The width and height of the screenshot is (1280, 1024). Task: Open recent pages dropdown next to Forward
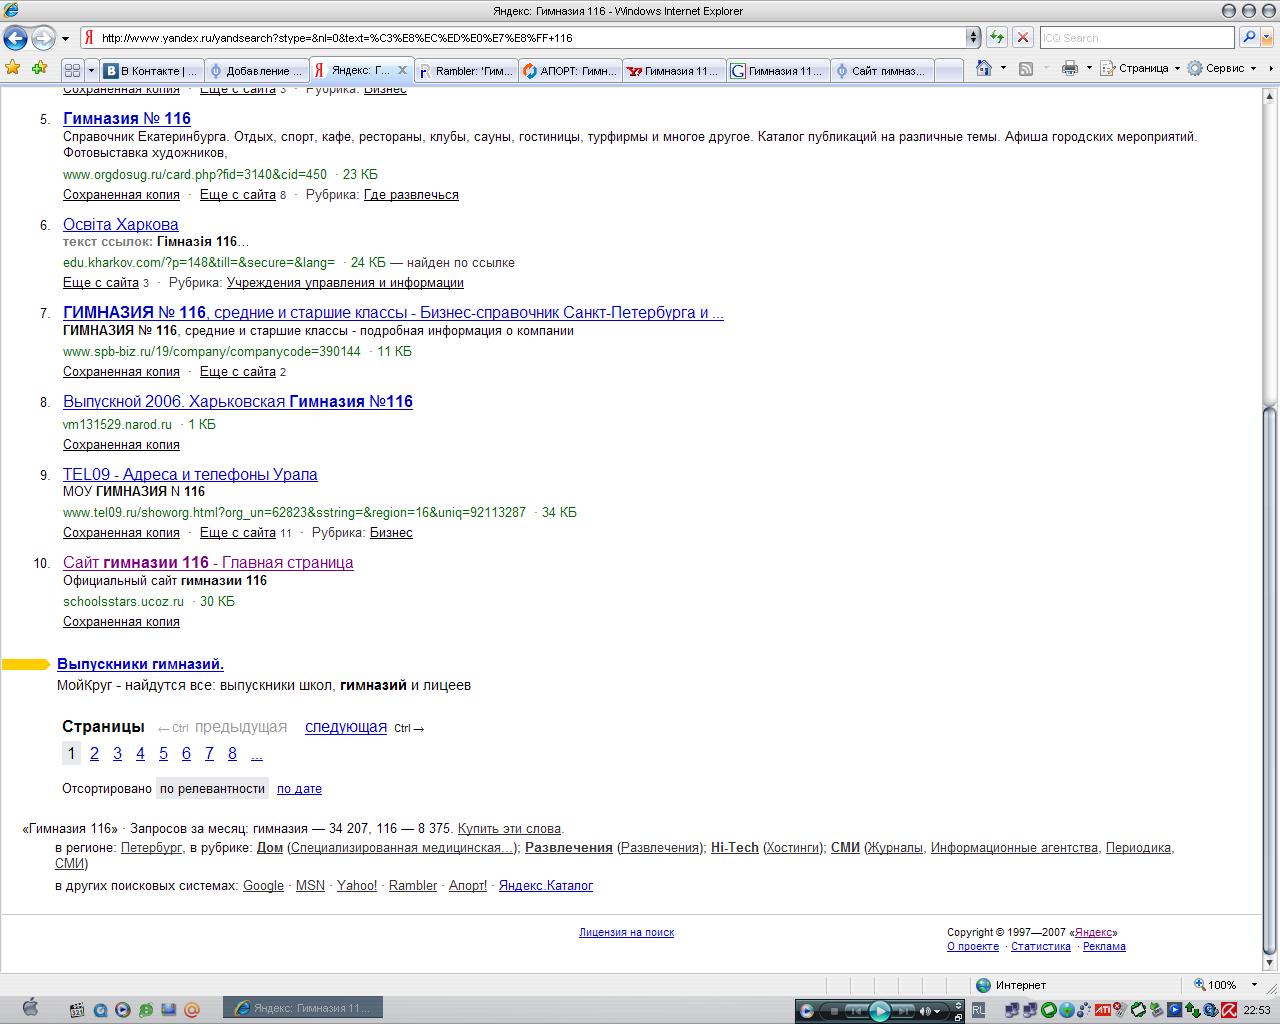[x=65, y=38]
